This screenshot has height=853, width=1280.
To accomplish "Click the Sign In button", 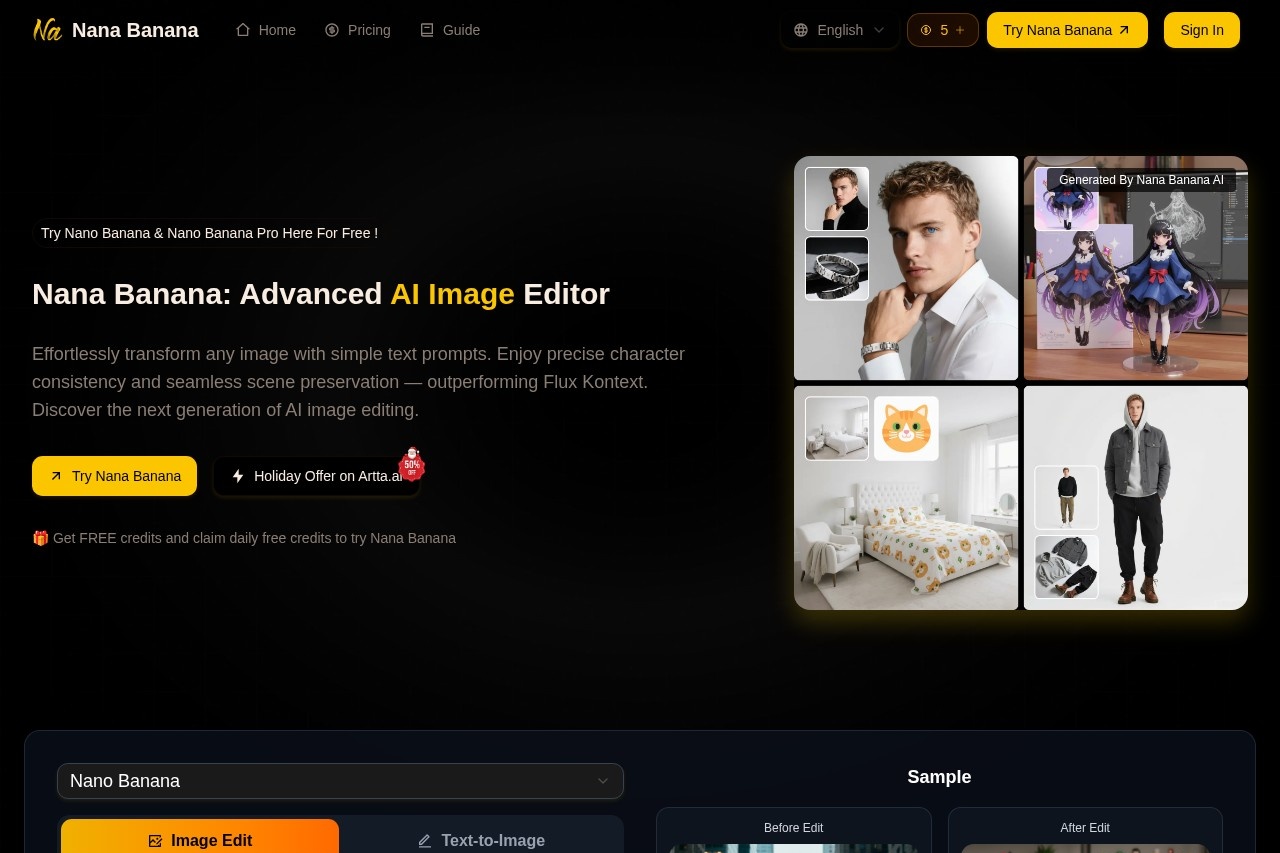I will click(x=1201, y=30).
